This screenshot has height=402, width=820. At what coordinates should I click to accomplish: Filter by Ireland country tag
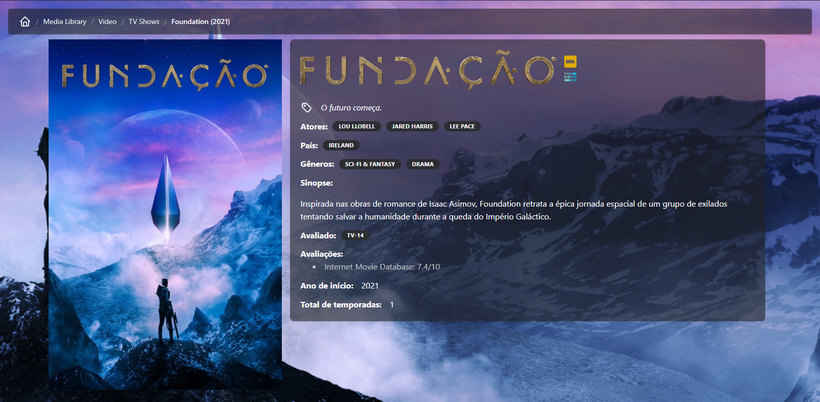click(x=341, y=145)
